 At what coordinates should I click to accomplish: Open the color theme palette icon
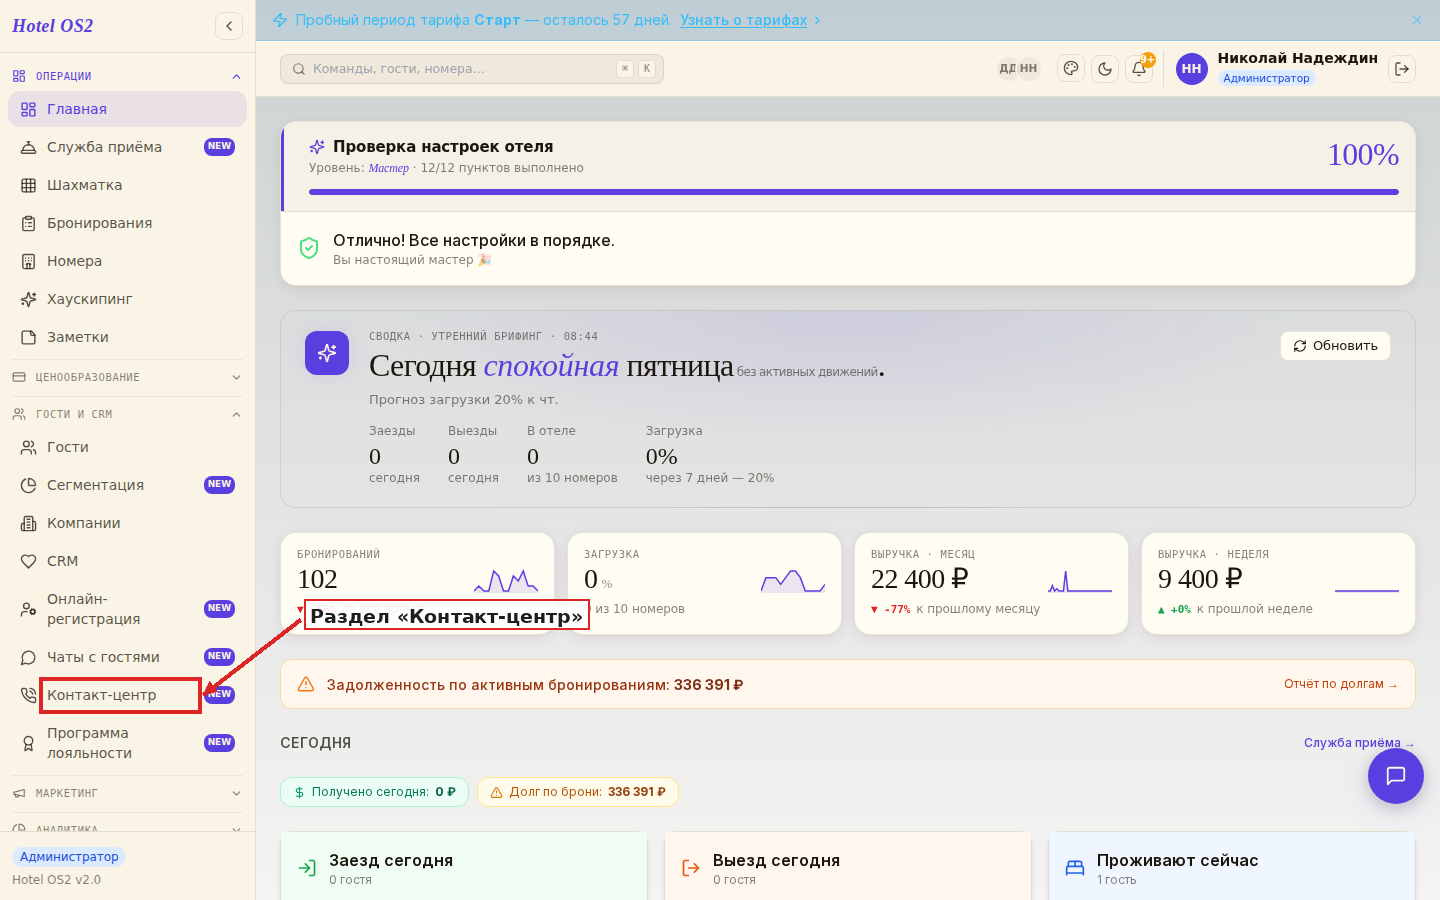tap(1071, 69)
